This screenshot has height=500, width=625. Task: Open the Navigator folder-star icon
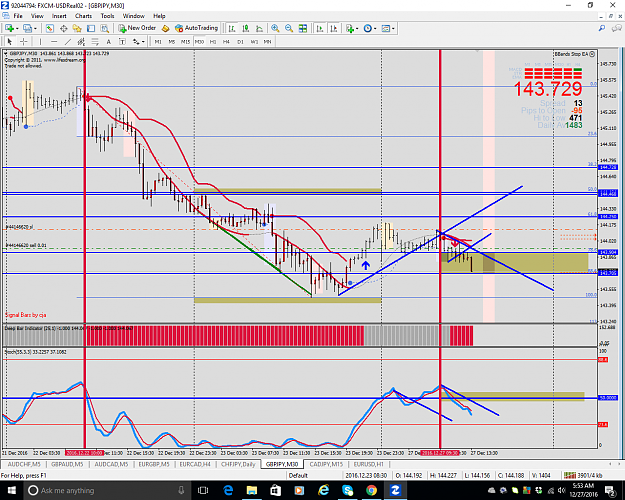[x=77, y=28]
